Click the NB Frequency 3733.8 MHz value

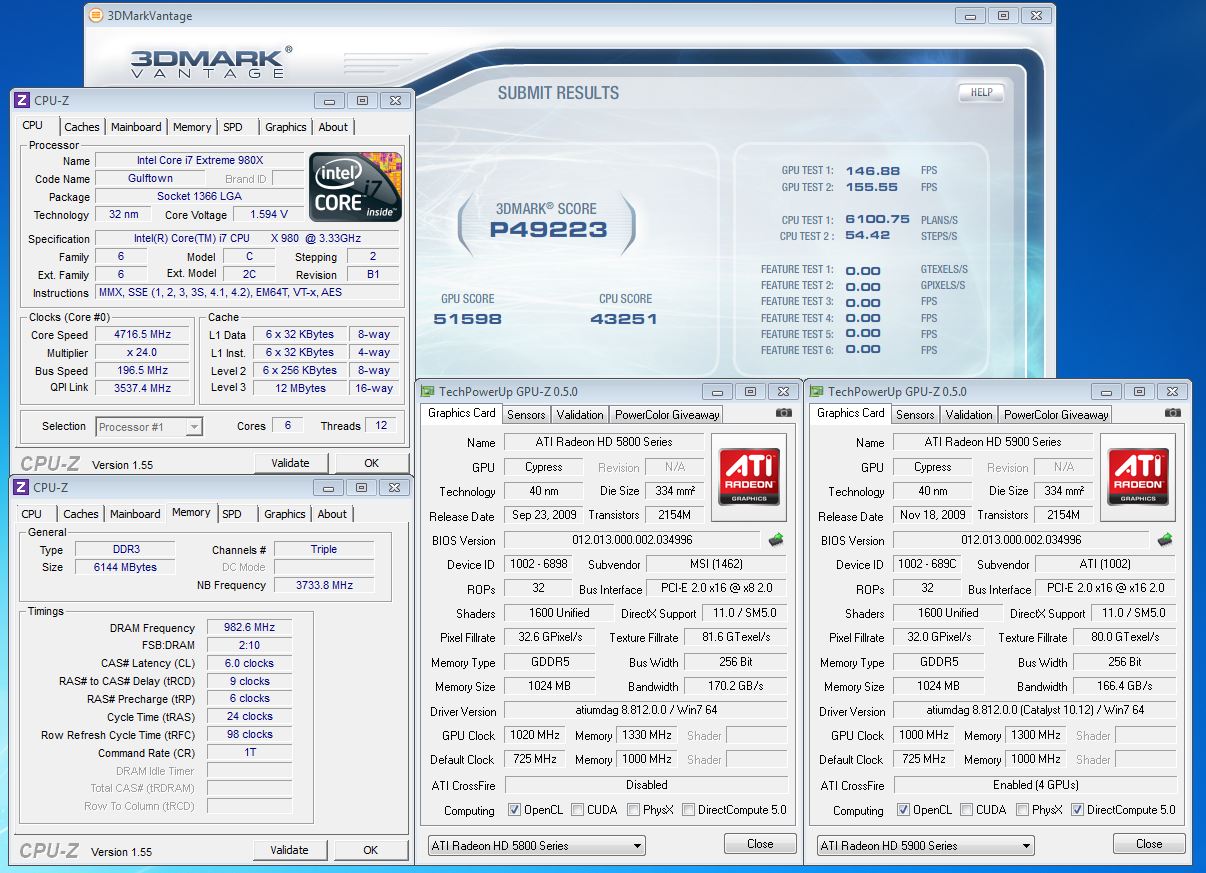(324, 585)
